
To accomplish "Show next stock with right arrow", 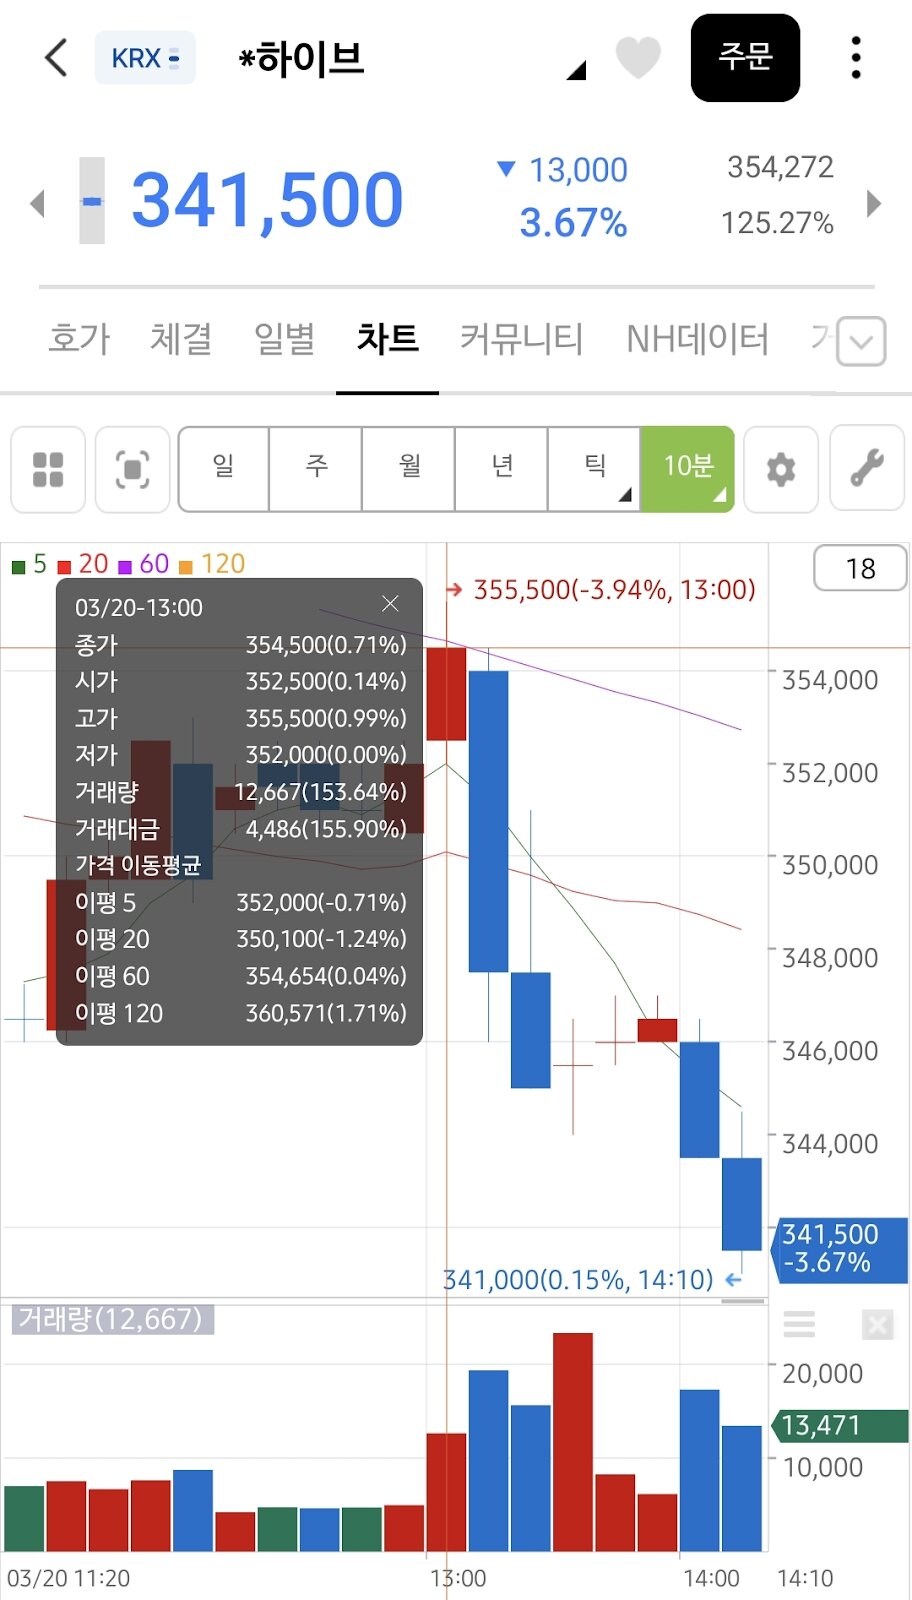I will [x=873, y=203].
